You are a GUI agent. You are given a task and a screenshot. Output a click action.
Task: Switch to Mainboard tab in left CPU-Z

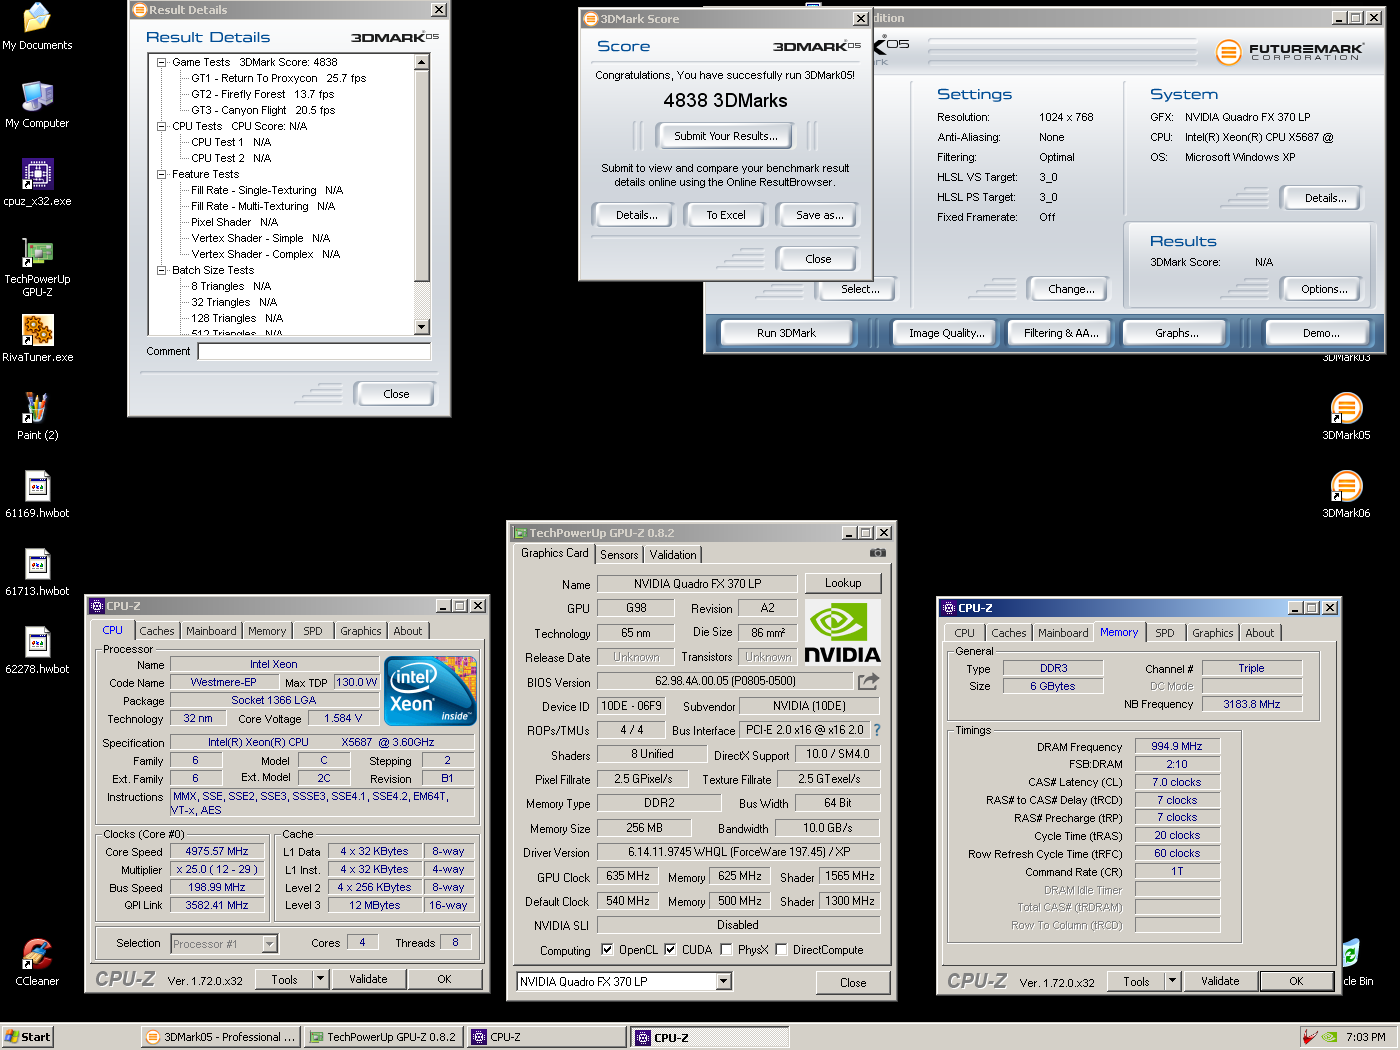(x=211, y=631)
